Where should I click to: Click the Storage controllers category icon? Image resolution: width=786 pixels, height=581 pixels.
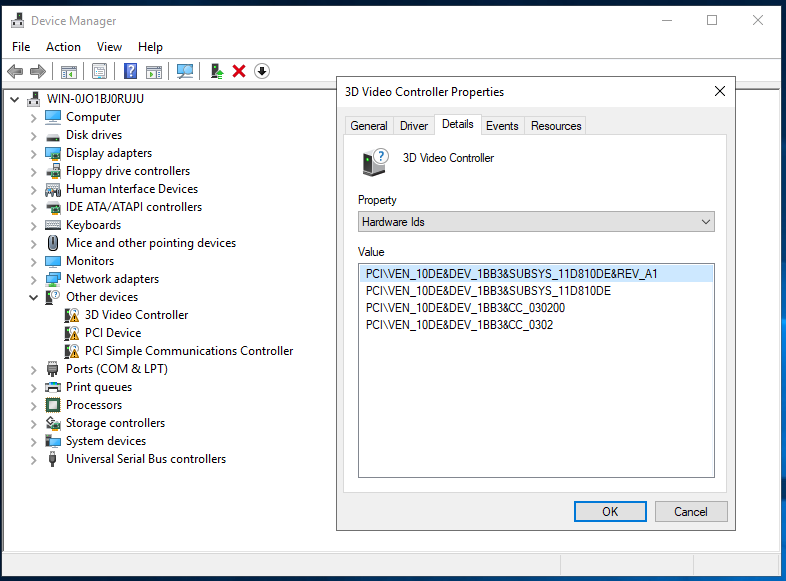pyautogui.click(x=53, y=423)
